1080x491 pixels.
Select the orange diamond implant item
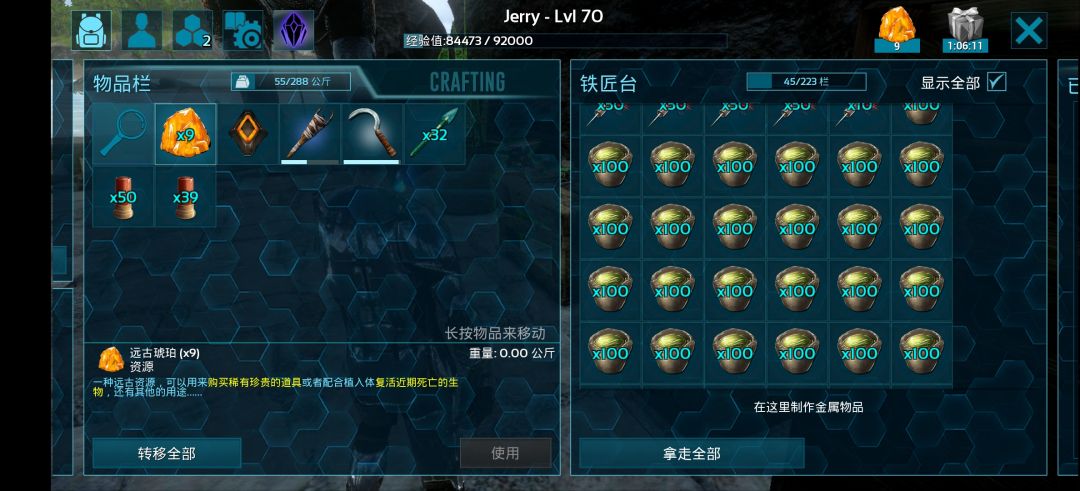pyautogui.click(x=247, y=134)
